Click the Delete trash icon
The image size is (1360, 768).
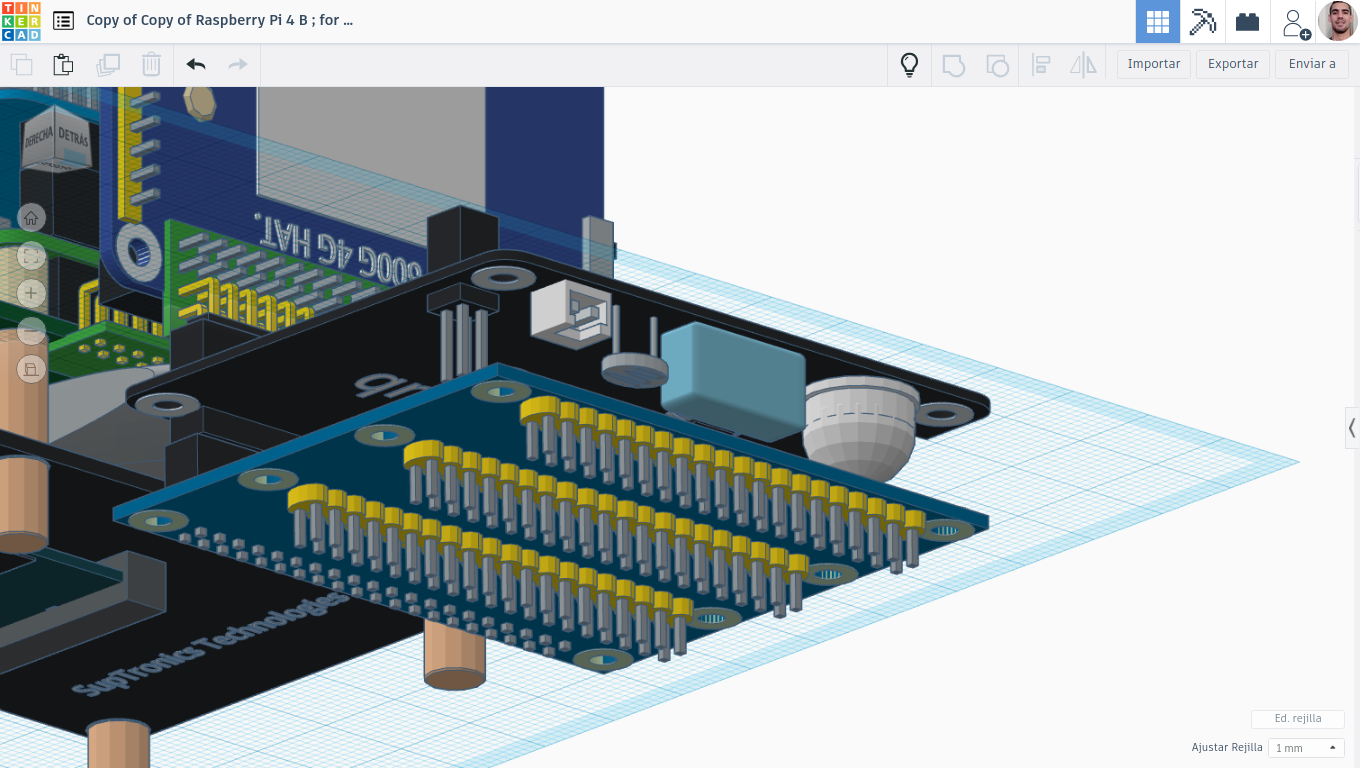151,65
